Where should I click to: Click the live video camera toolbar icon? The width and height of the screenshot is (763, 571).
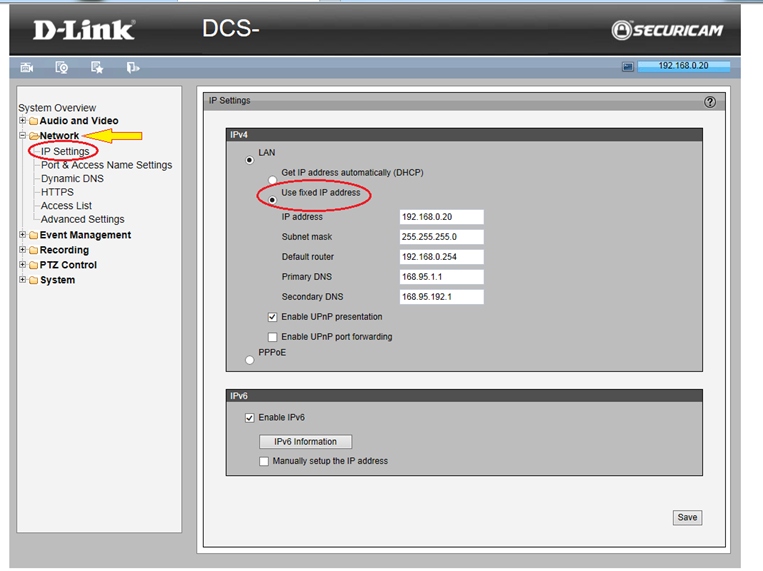click(27, 67)
